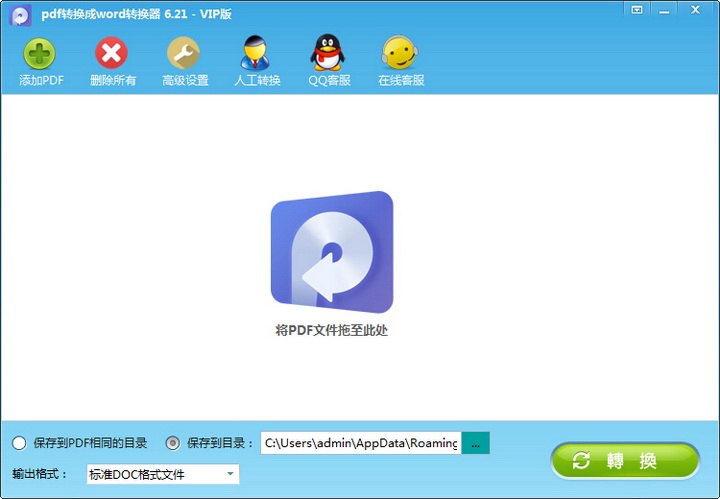This screenshot has width=720, height=499.
Task: Click the Add PDF (添加PDF) green plus icon
Action: click(x=39, y=53)
